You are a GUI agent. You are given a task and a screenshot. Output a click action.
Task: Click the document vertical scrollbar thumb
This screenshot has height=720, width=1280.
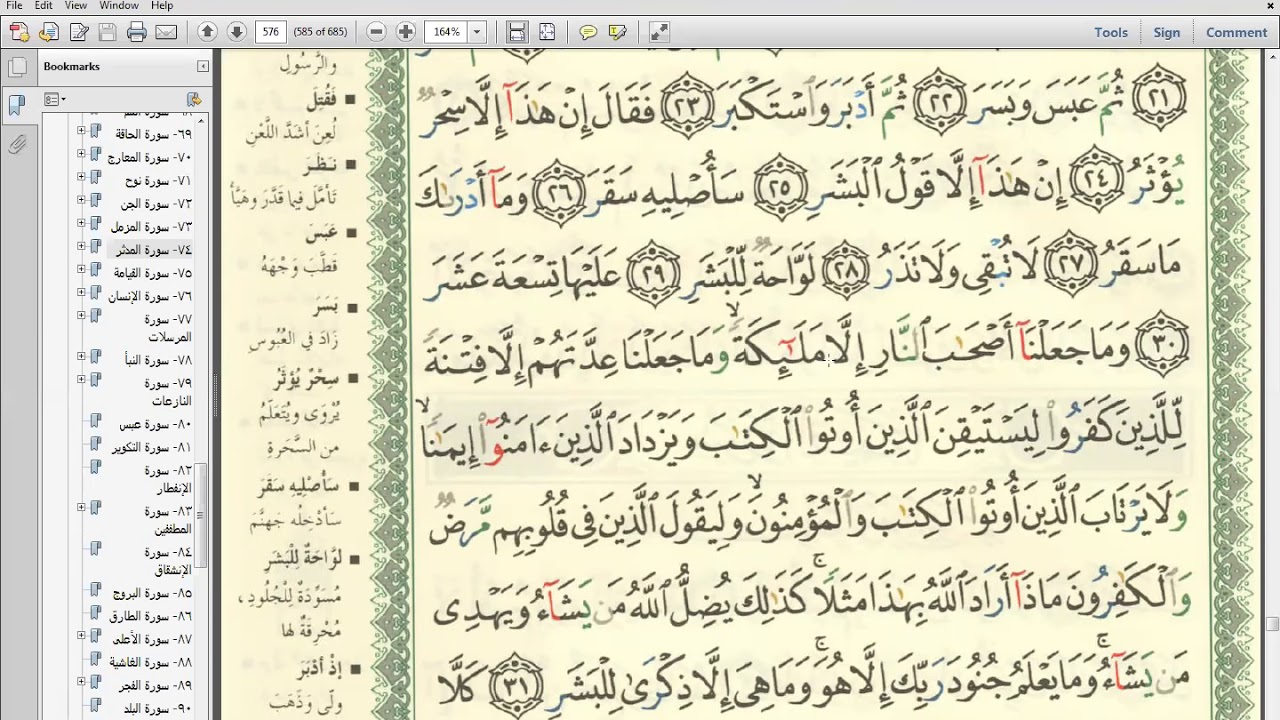[1273, 625]
